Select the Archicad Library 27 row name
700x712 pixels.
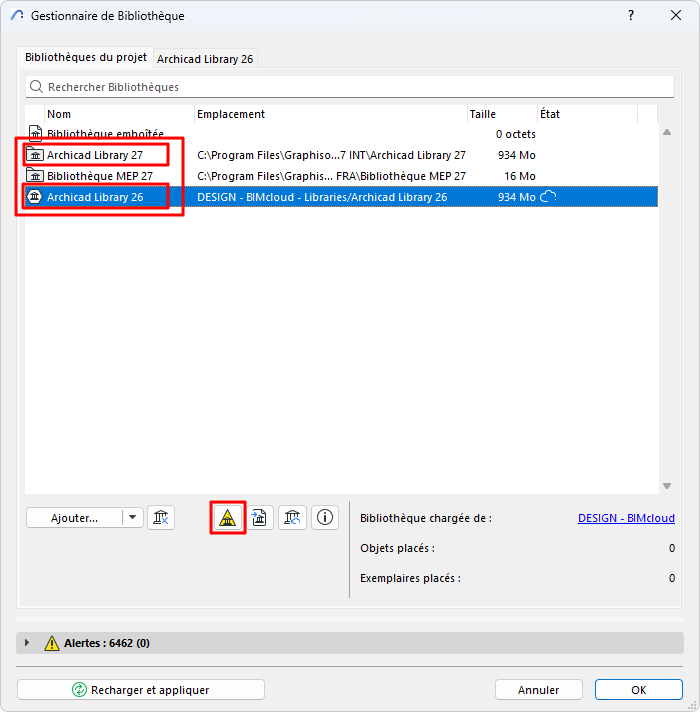click(x=95, y=155)
